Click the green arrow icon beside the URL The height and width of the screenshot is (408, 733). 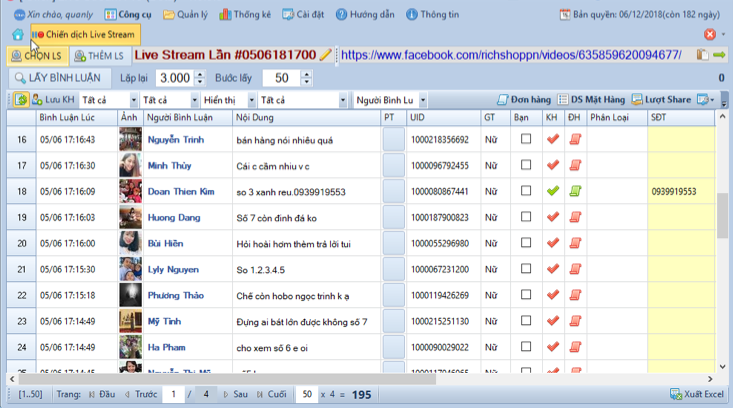point(719,54)
